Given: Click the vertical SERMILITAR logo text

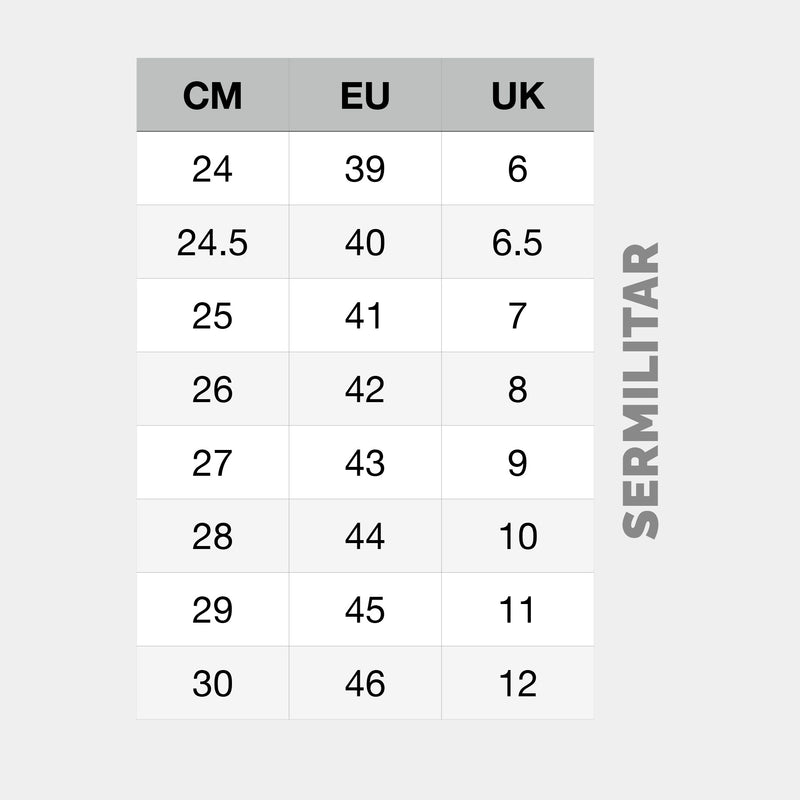Looking at the screenshot, I should 641,390.
